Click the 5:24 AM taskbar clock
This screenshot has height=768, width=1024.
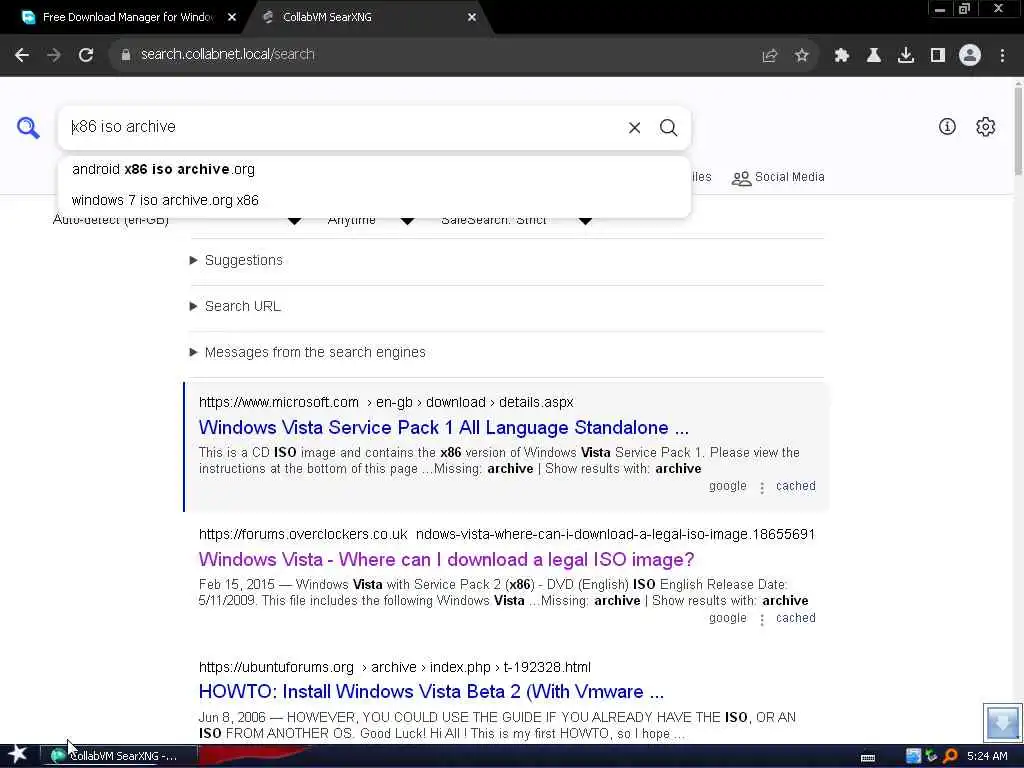987,756
